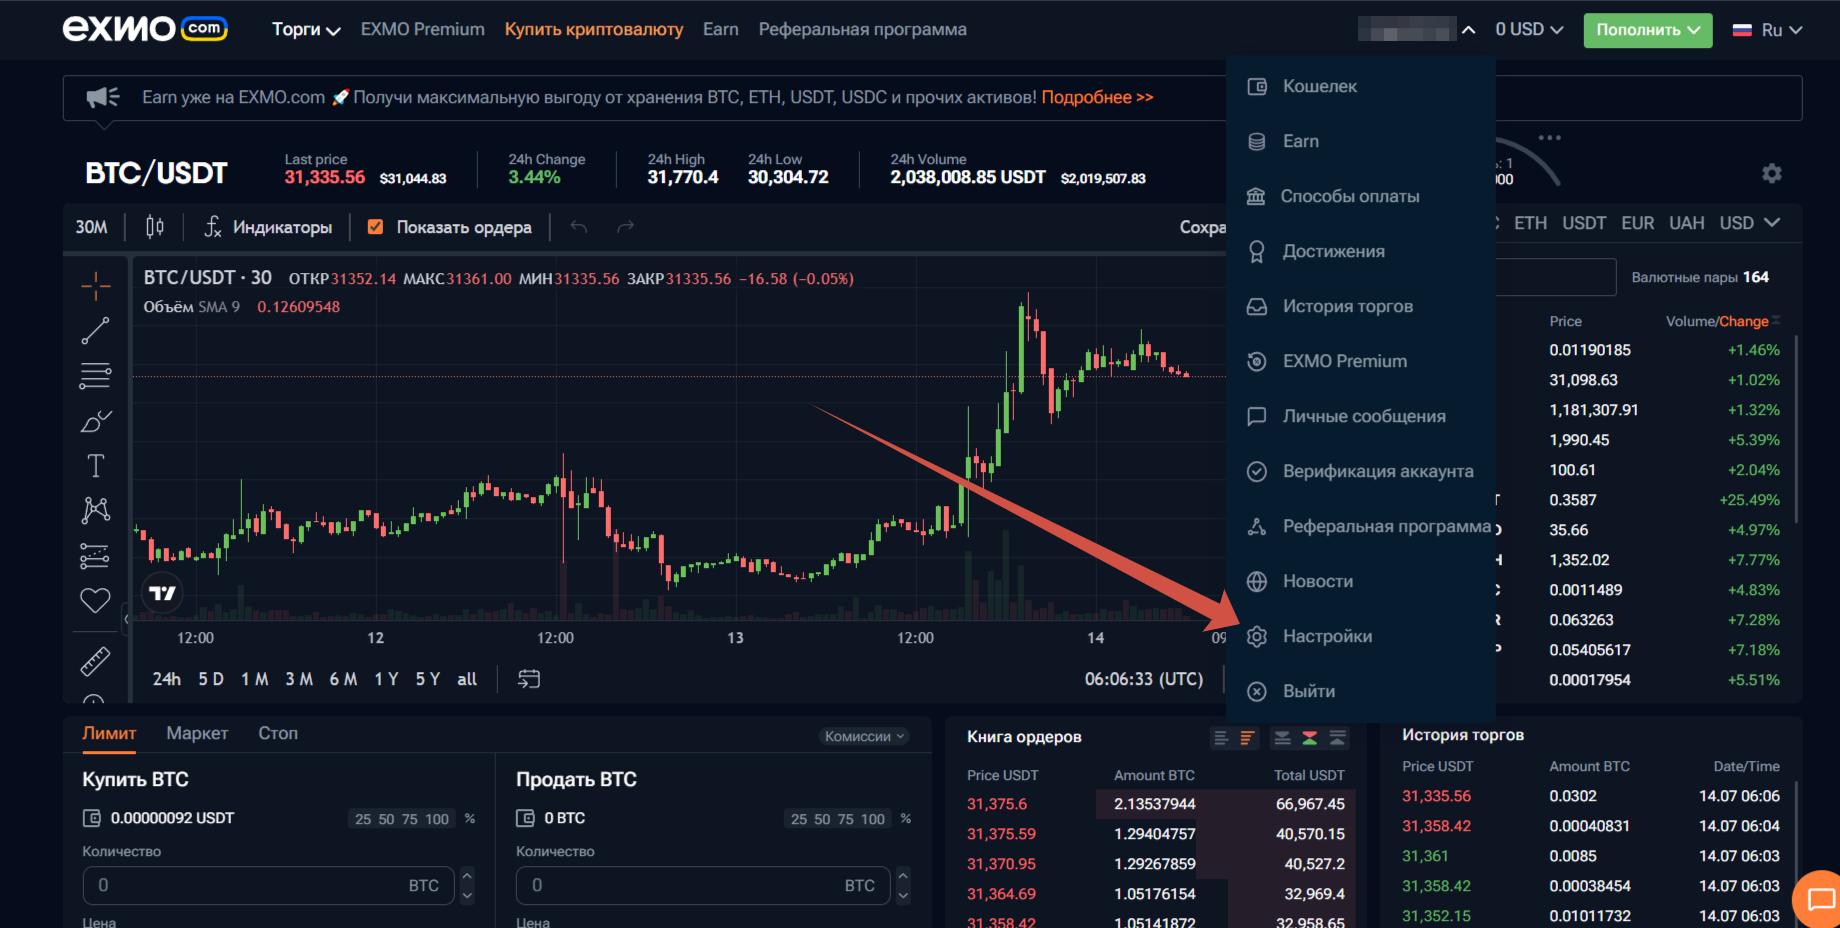
Task: Set the chart range to 1Y
Action: pyautogui.click(x=387, y=679)
